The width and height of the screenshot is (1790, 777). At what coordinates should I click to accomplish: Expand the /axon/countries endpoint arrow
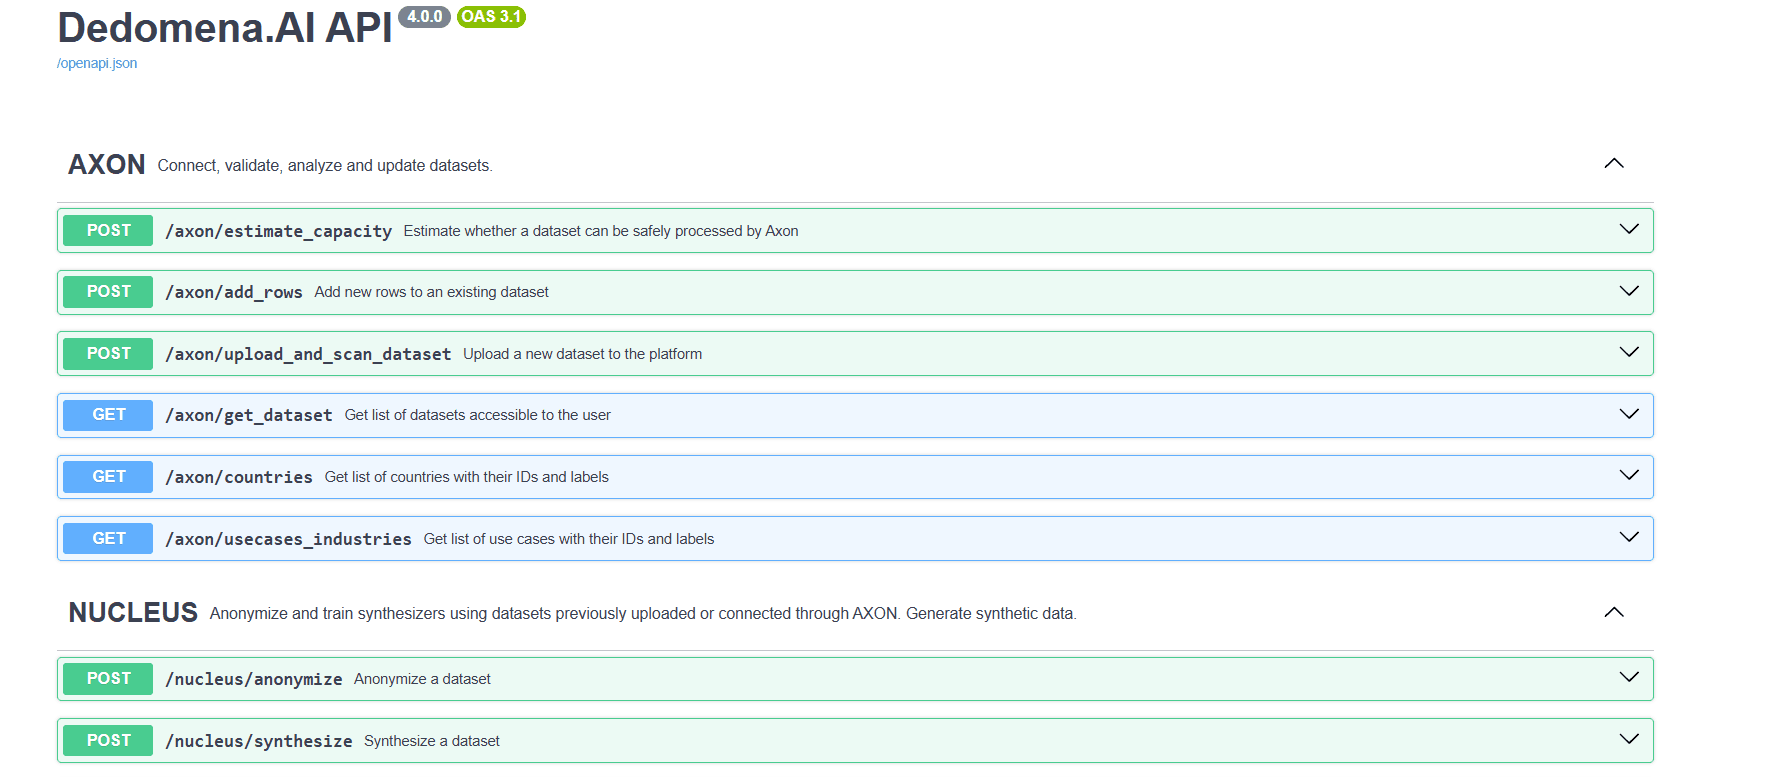pos(1629,476)
